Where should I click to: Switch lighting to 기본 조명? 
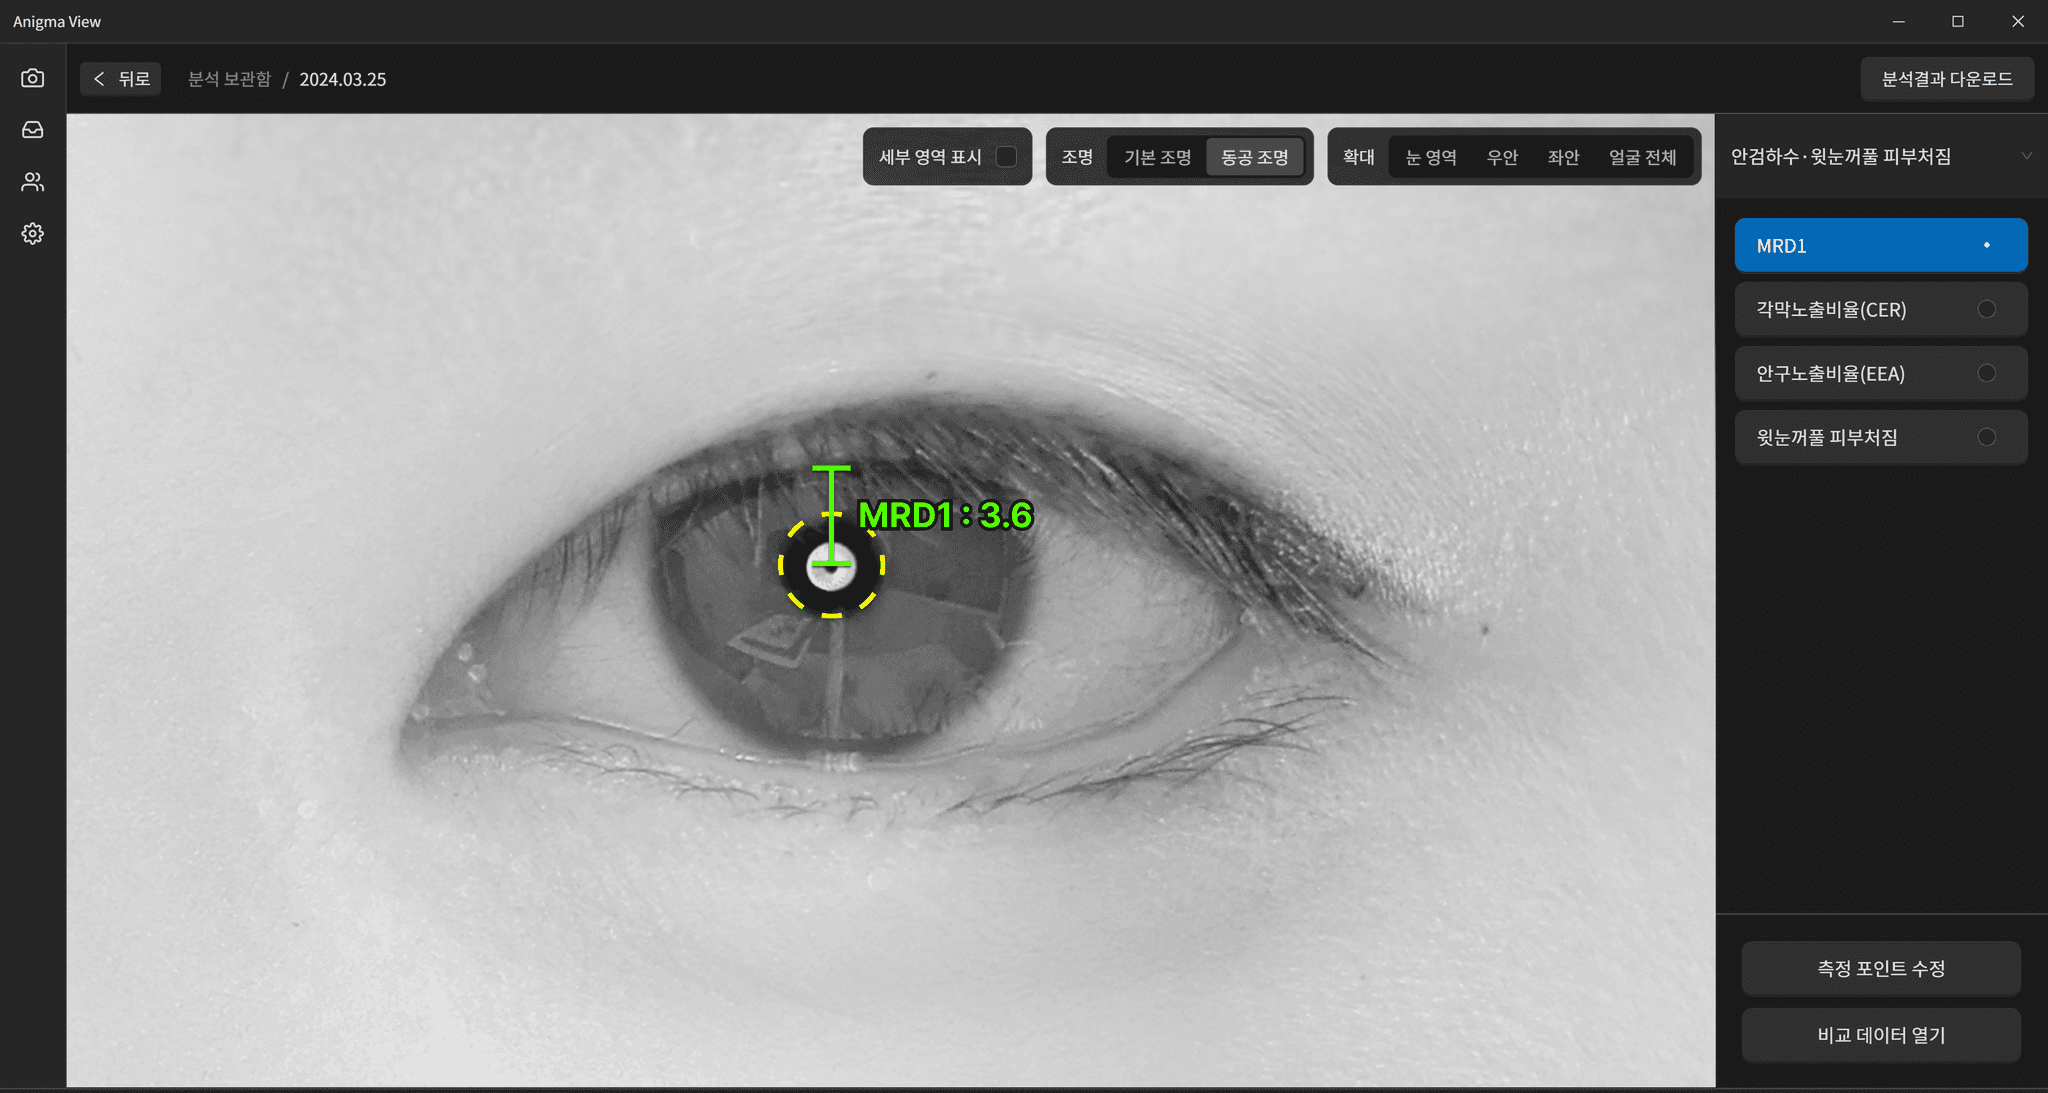[1157, 157]
